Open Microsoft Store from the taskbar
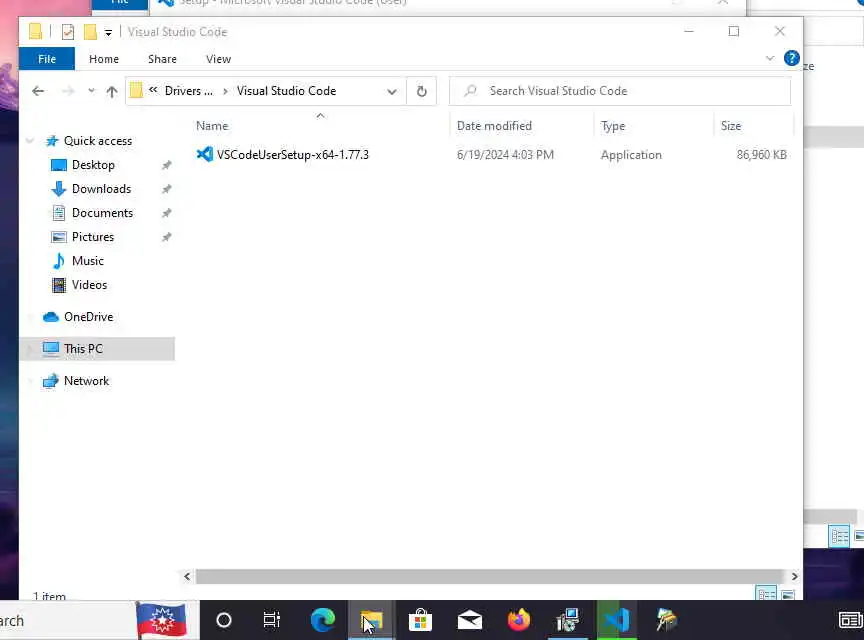This screenshot has width=864, height=640. pyautogui.click(x=420, y=620)
